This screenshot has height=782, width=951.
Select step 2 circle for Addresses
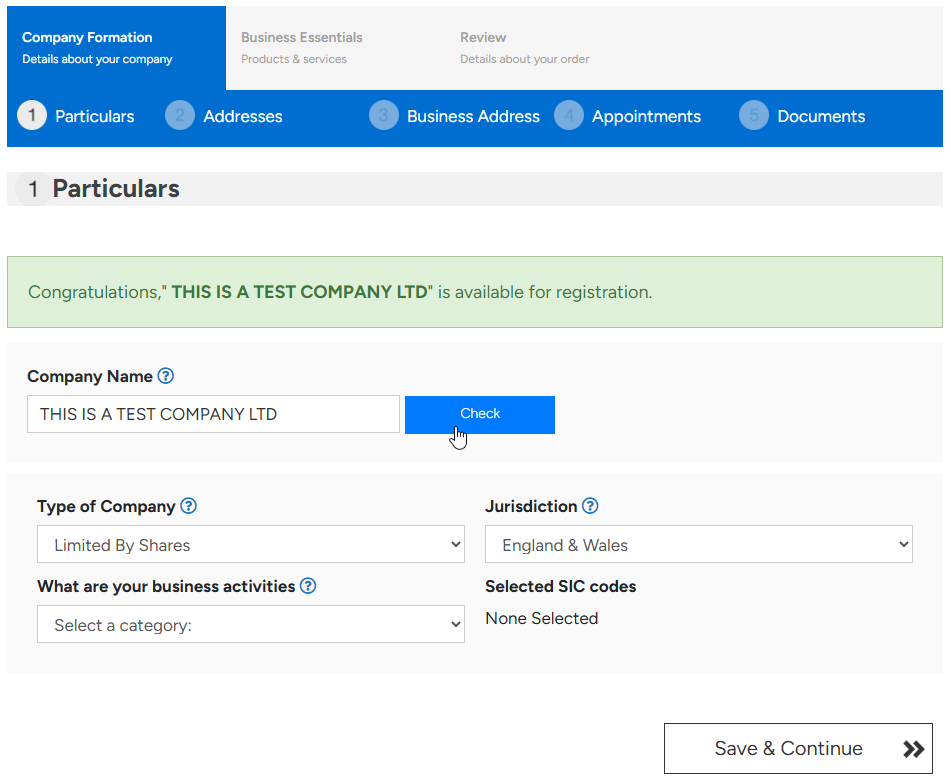[x=180, y=115]
